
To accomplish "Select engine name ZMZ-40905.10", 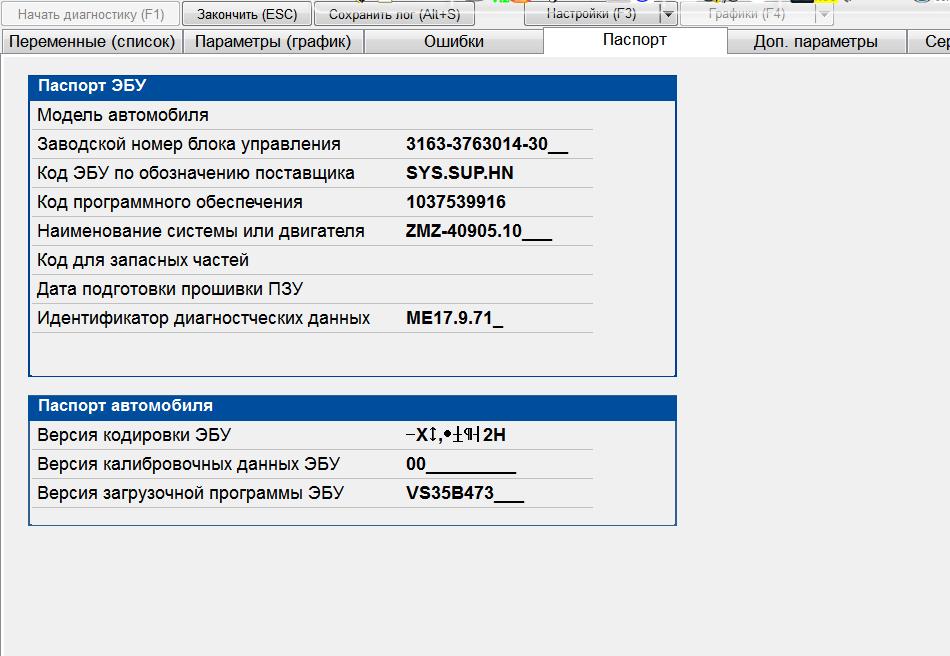I will pyautogui.click(x=479, y=231).
